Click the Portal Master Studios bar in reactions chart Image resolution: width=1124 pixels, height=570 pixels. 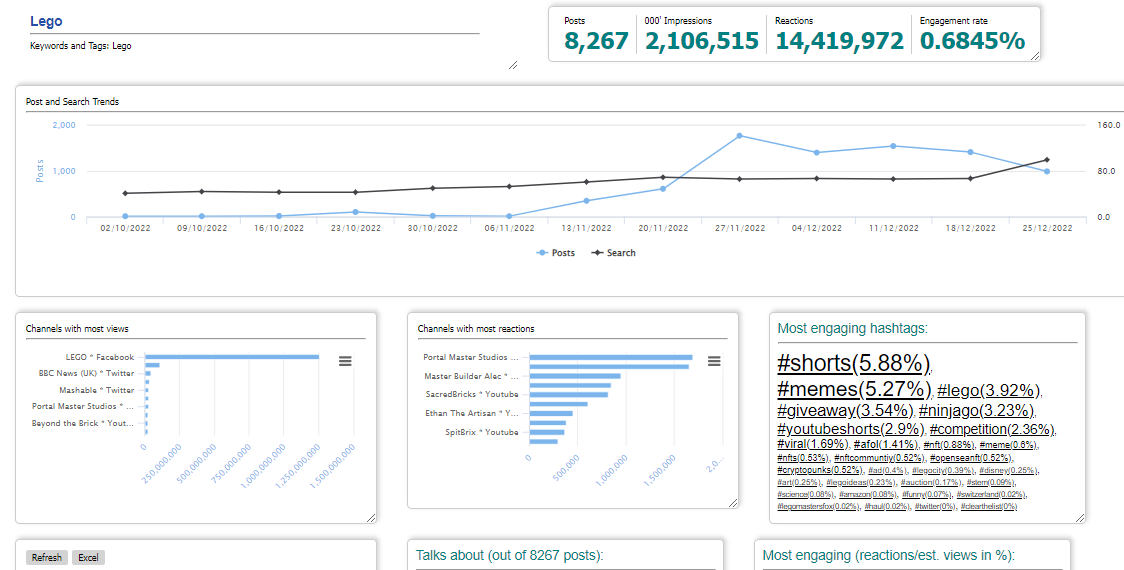(x=611, y=357)
